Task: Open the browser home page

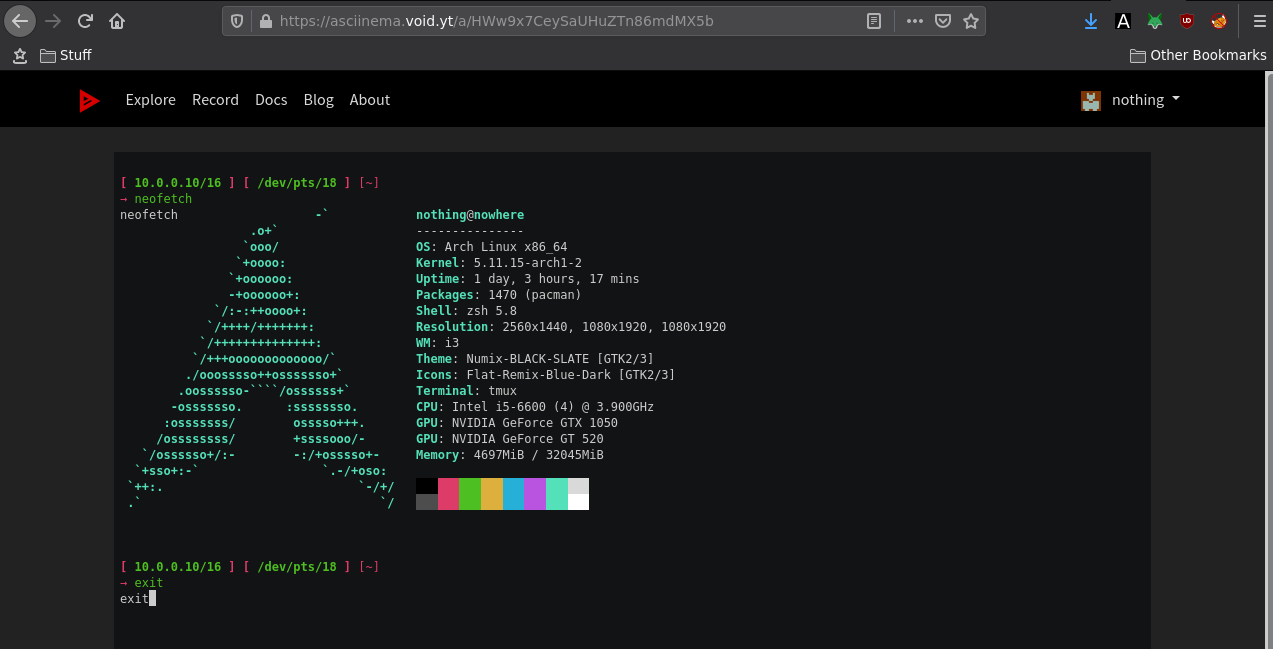Action: coord(117,20)
